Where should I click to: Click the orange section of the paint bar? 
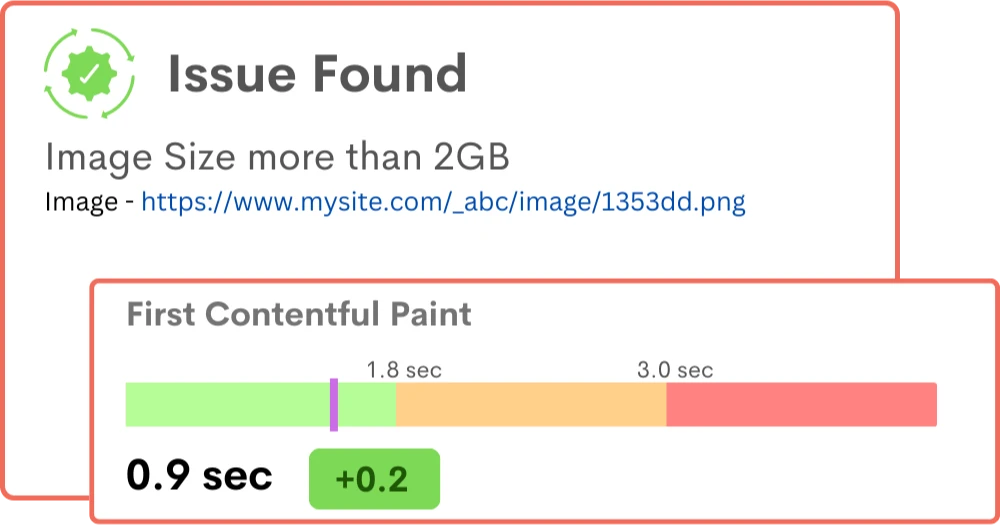[x=530, y=405]
